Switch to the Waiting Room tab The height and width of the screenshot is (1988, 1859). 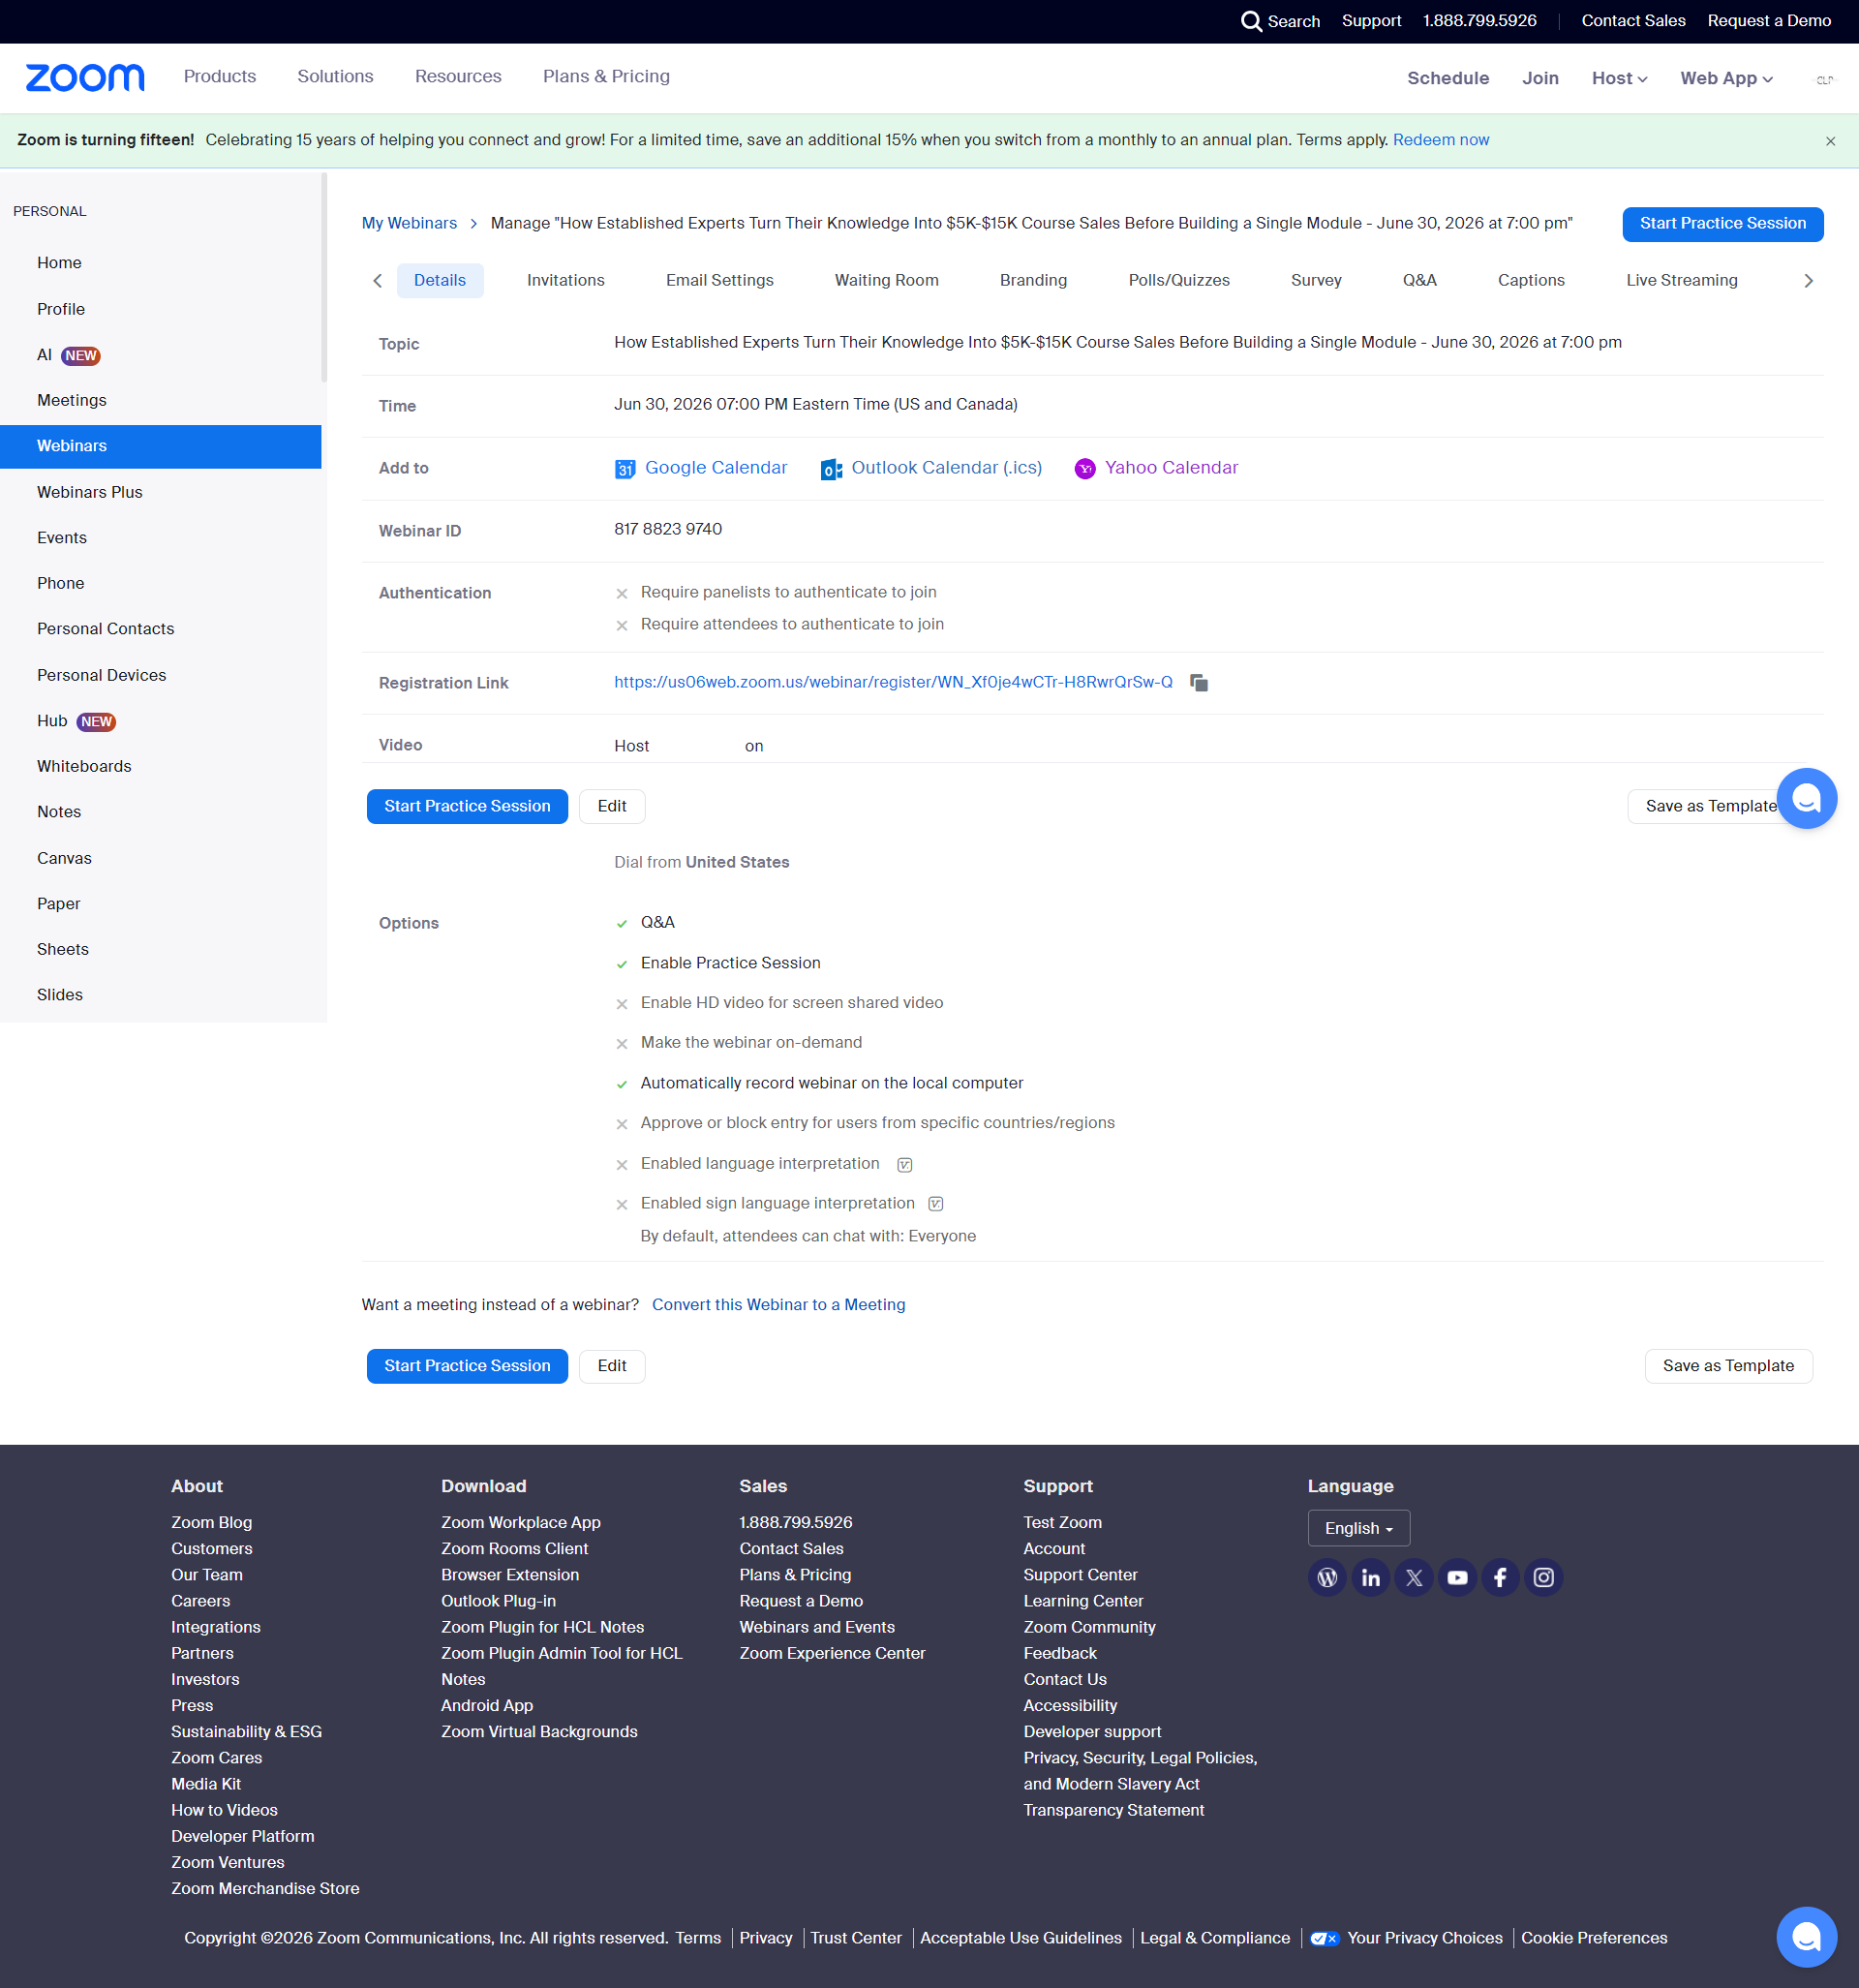[x=887, y=280]
